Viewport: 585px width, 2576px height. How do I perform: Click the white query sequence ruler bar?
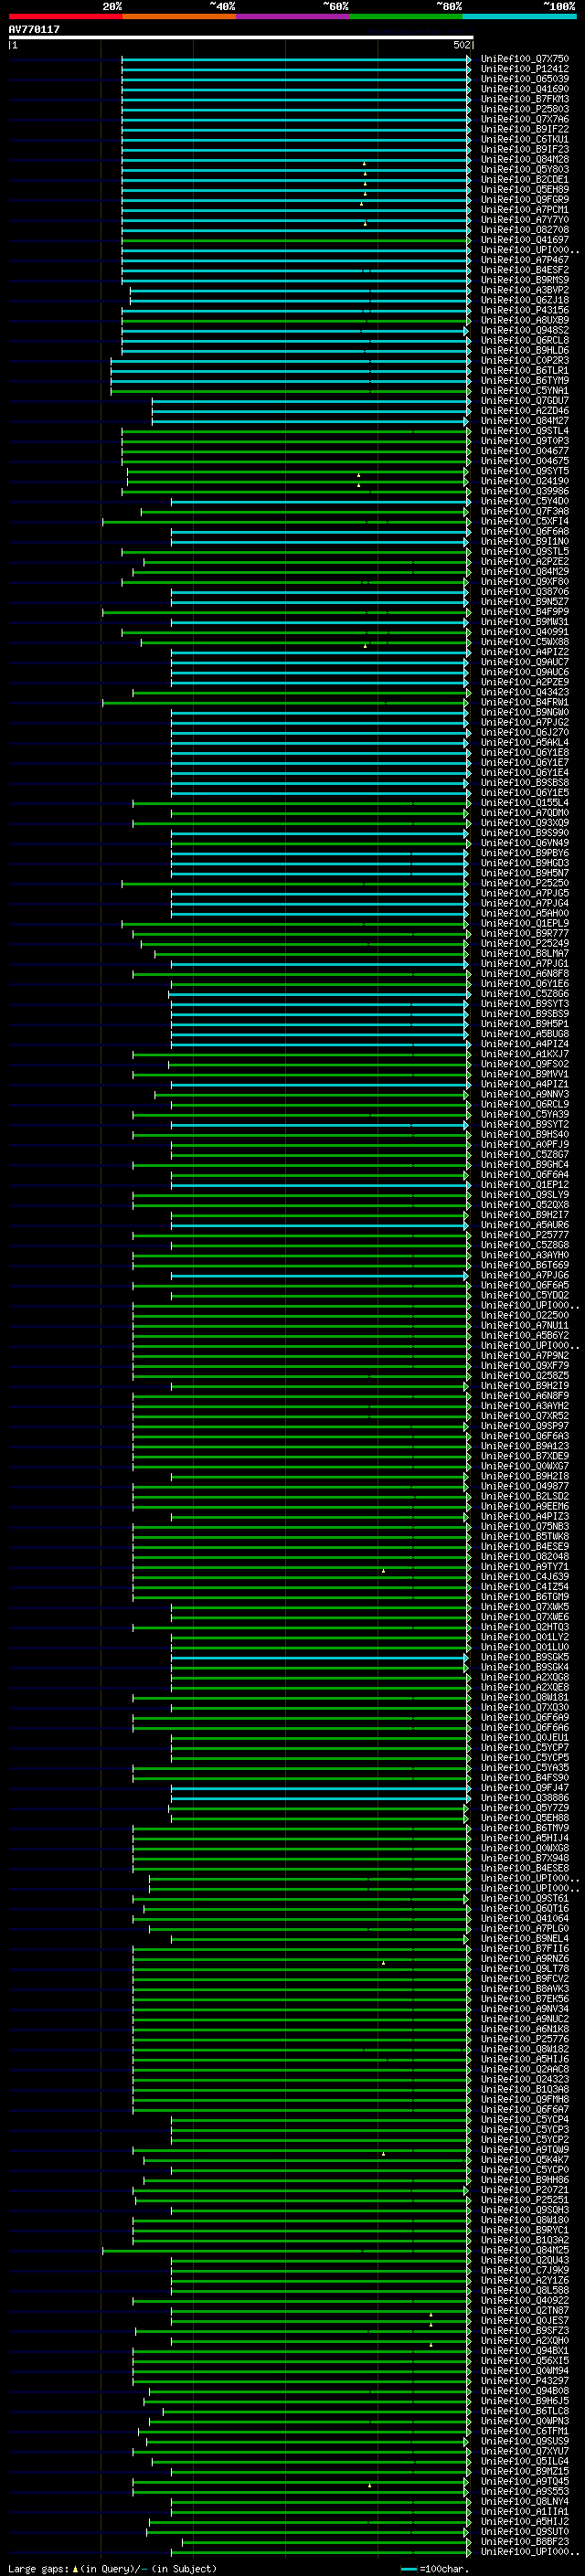click(x=240, y=37)
